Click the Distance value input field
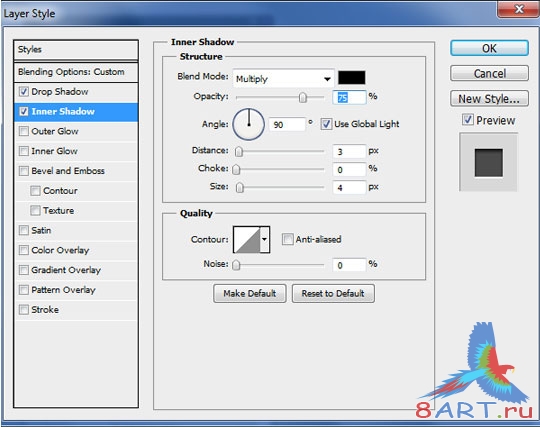This screenshot has width=540, height=427. click(349, 152)
